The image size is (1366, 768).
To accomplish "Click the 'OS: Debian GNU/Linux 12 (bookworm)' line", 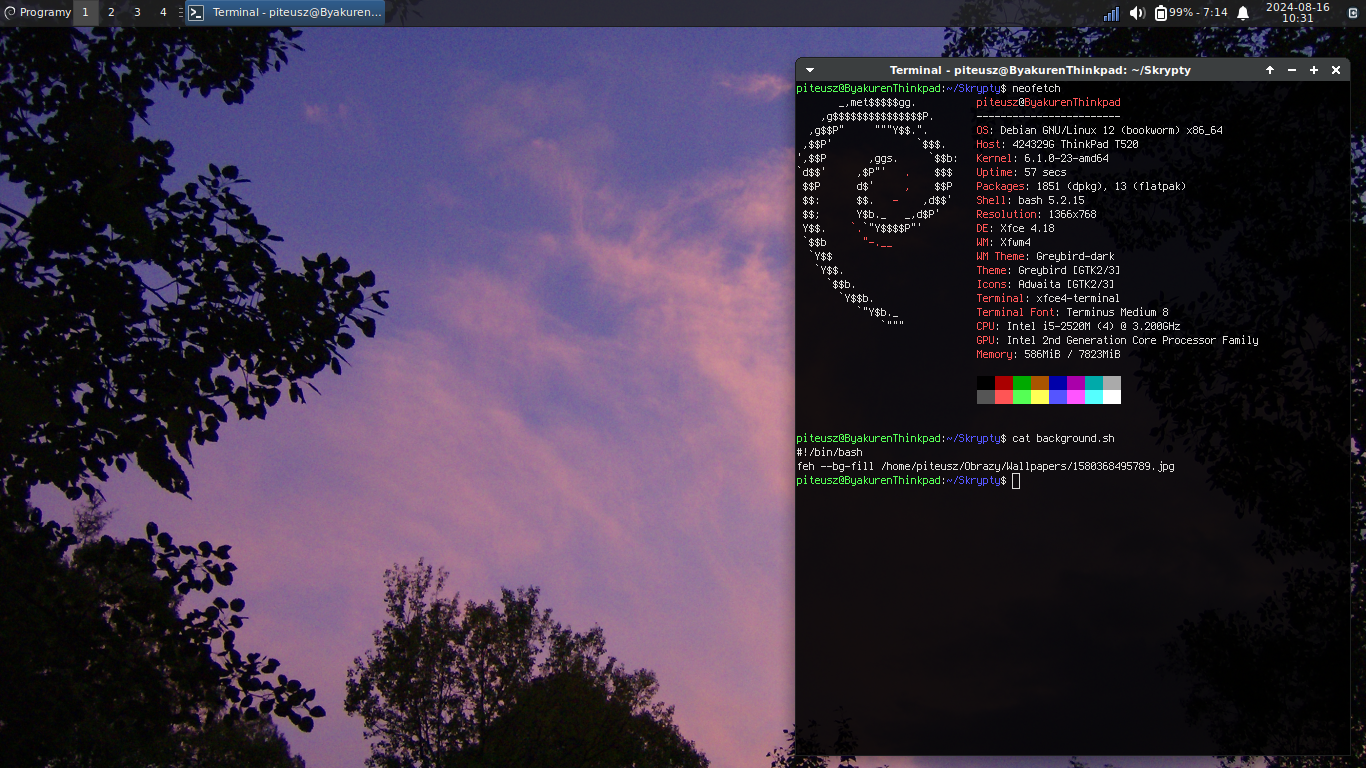I will [x=1100, y=131].
